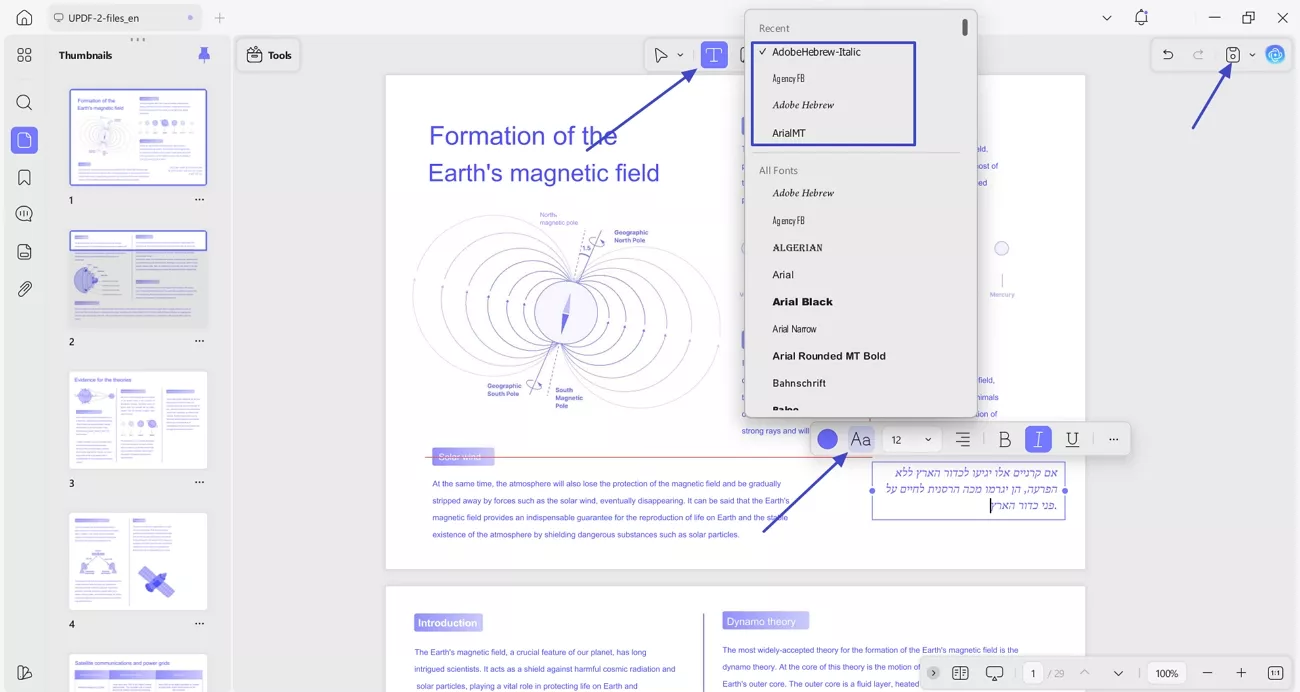Viewport: 1300px width, 692px height.
Task: Zoom in with the plus button
Action: click(x=1241, y=673)
